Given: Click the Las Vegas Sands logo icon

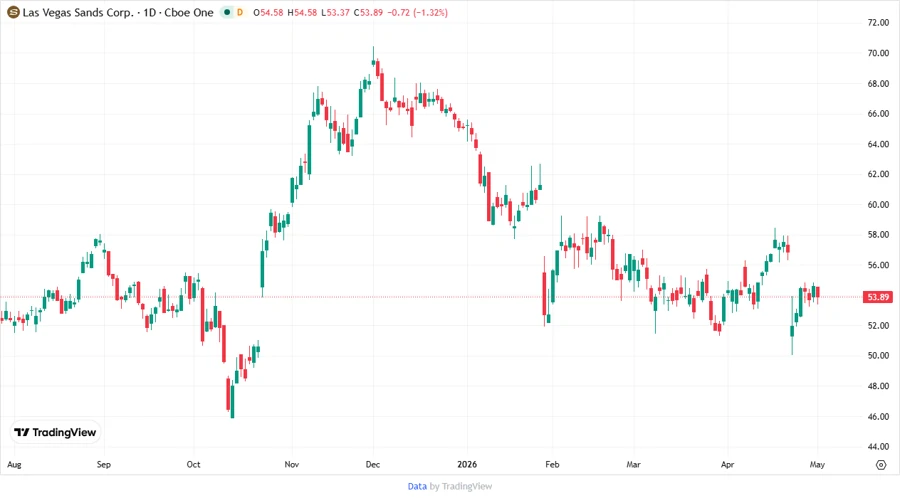Looking at the screenshot, I should (13, 12).
